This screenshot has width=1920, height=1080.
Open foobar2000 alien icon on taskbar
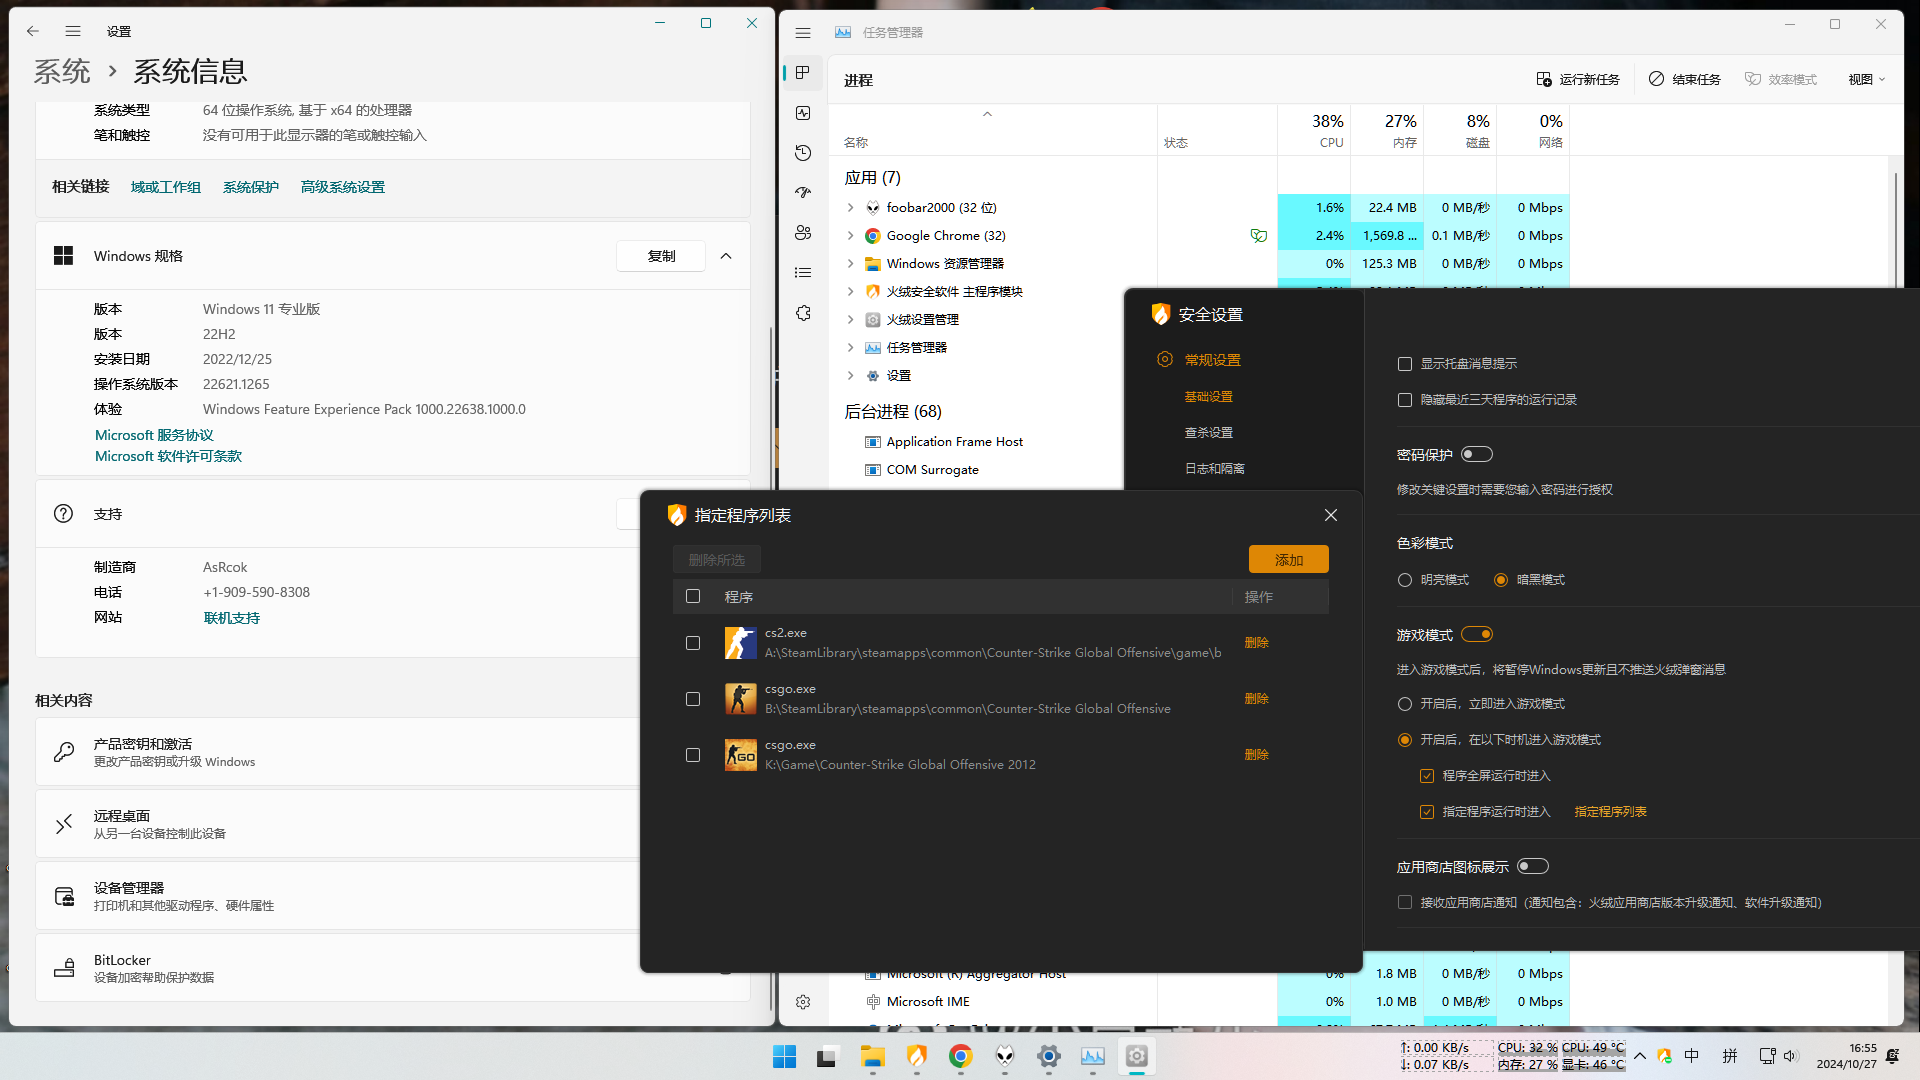pos(1005,1056)
